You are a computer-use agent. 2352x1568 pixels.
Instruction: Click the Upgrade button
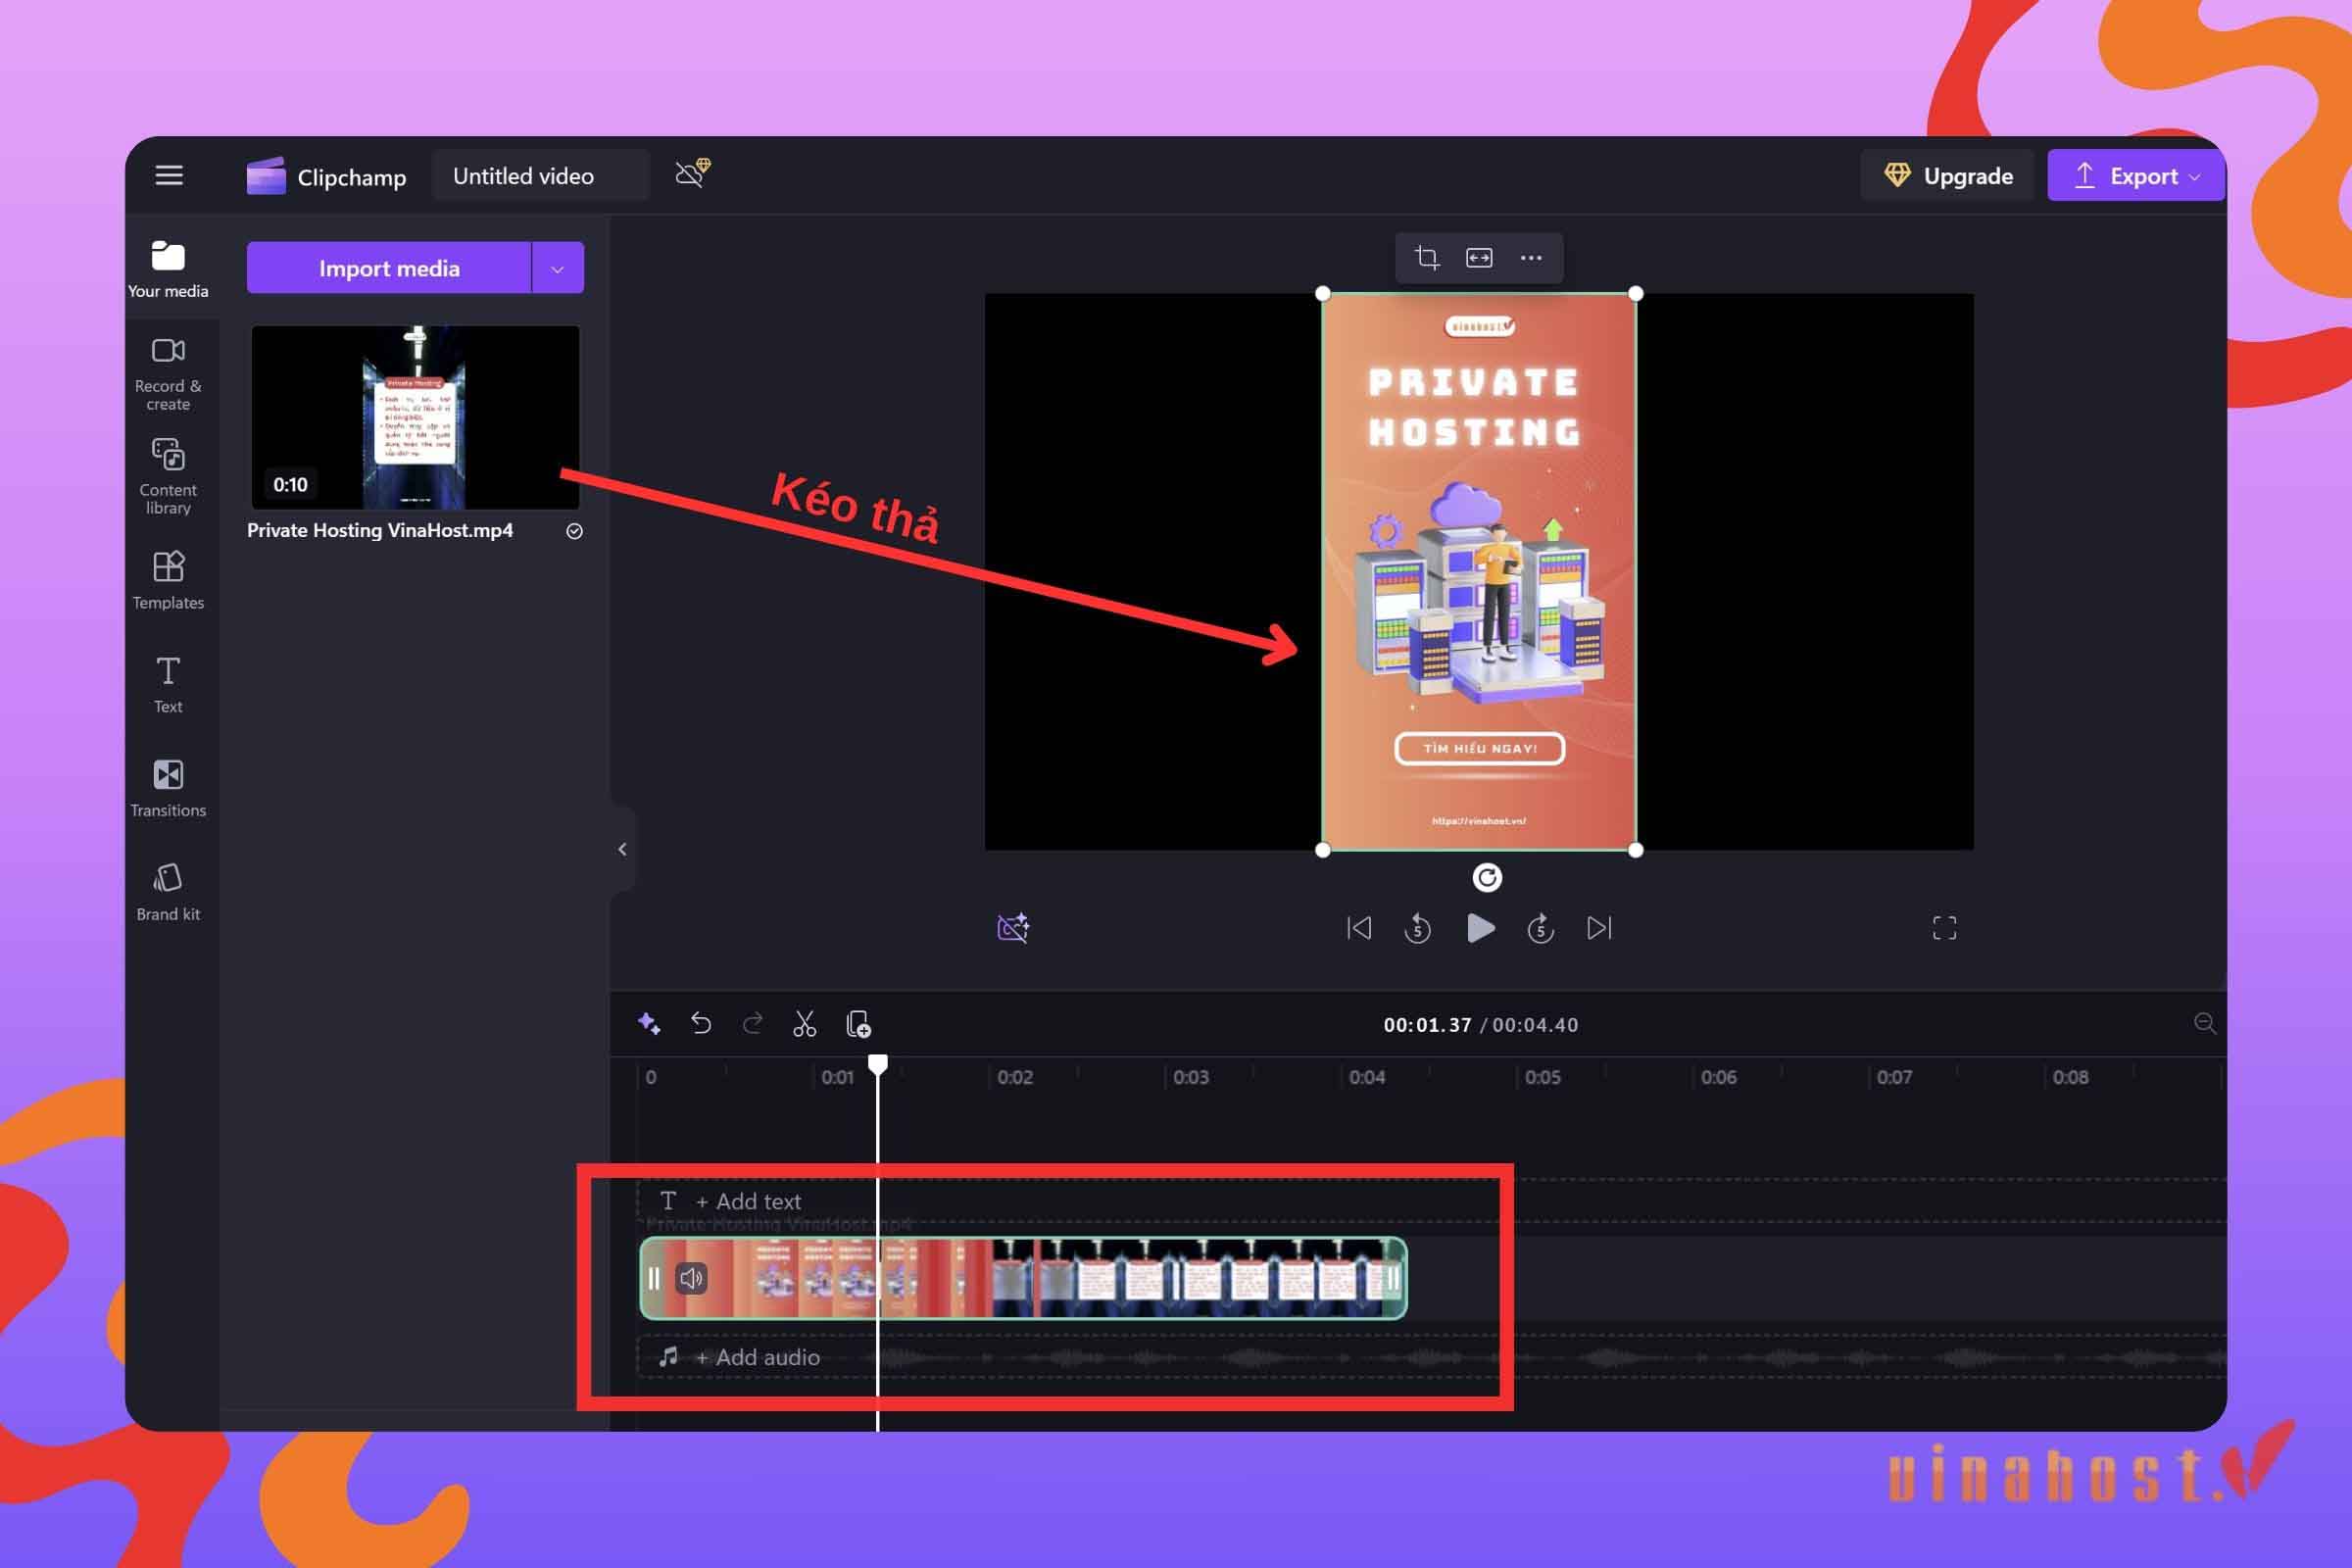[x=1947, y=176]
